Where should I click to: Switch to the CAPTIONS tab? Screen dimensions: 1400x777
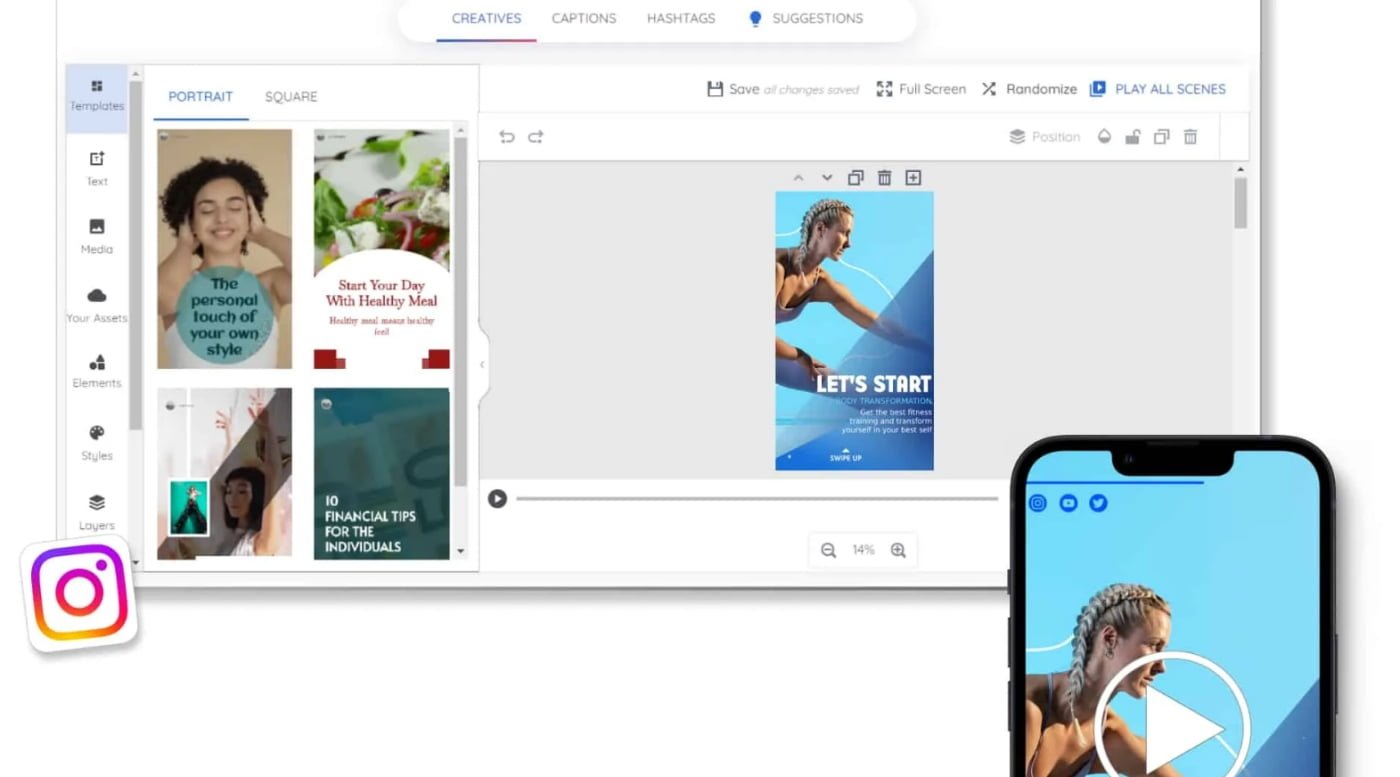coord(584,18)
